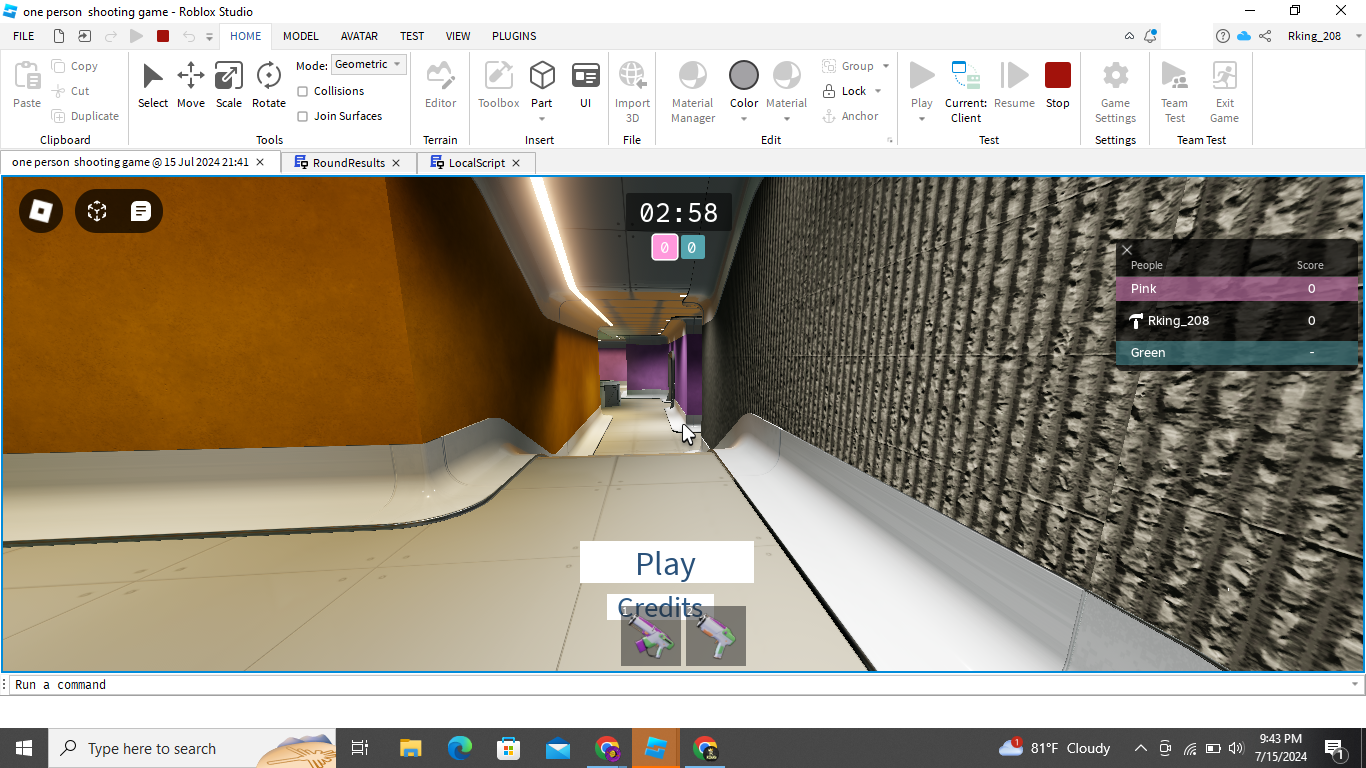
Task: Open the LocalScript tab
Action: coord(477,162)
